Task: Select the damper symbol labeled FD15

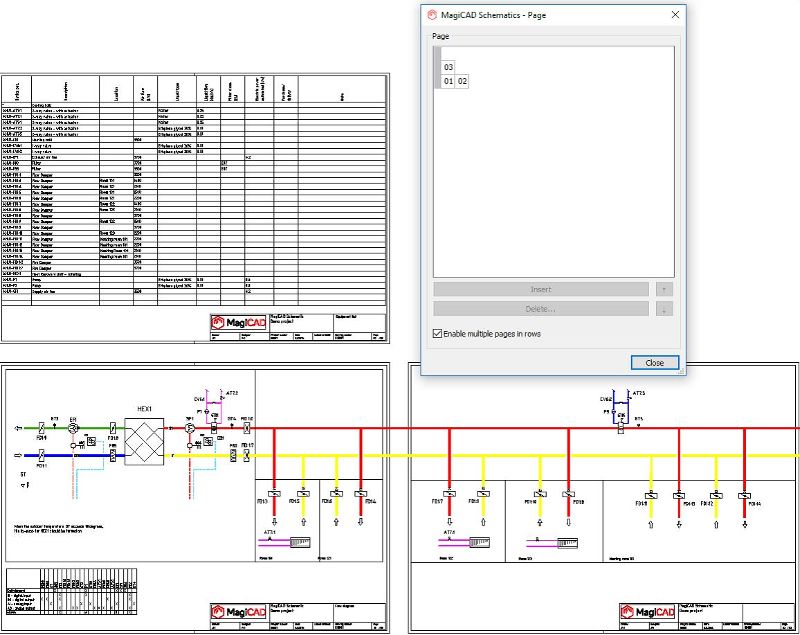Action: point(304,494)
